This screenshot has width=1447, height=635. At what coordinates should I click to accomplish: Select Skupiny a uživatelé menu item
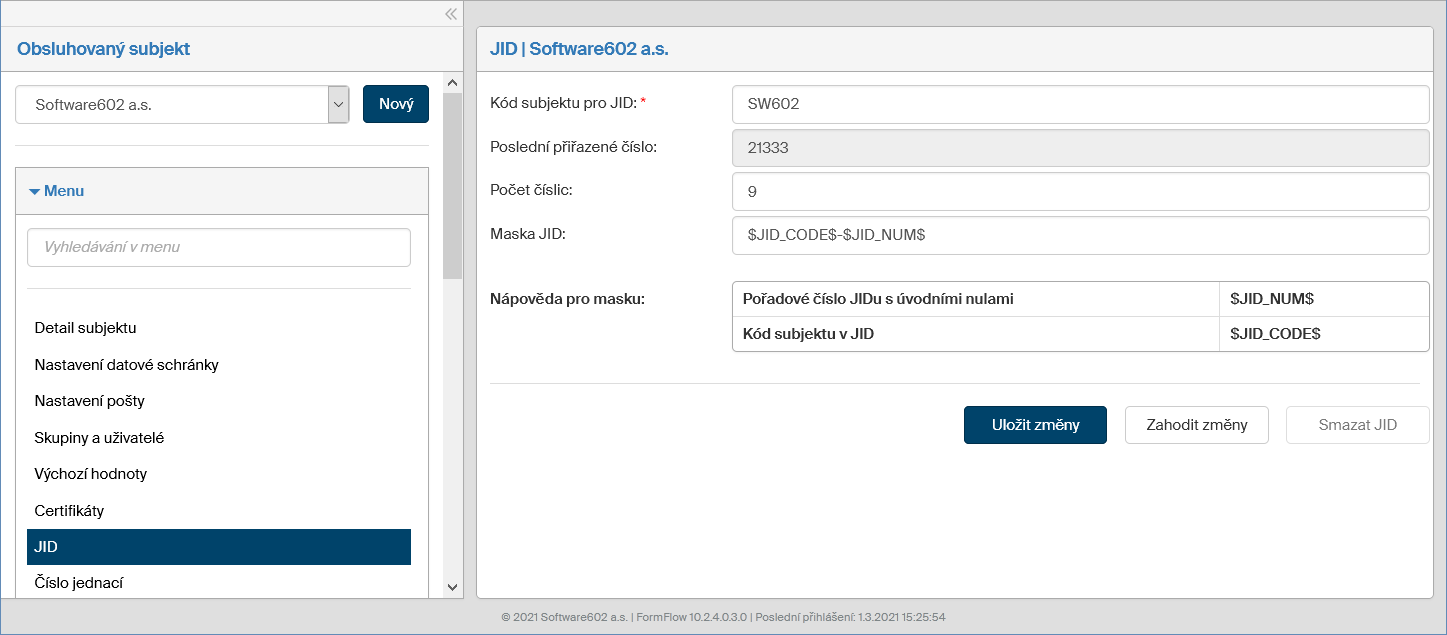(x=99, y=438)
